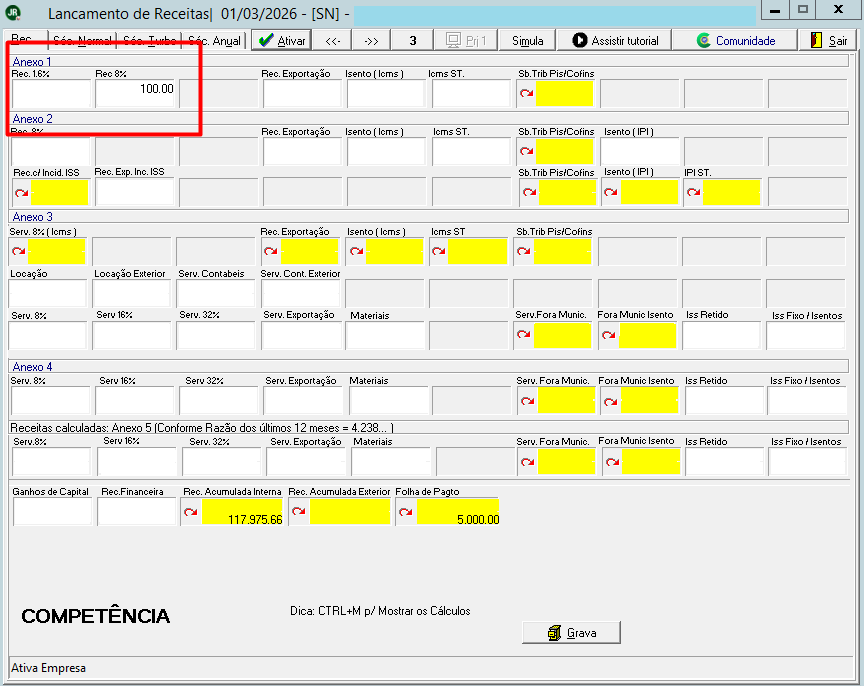Click the Anexo 4 Serv. Fora Munic. red arrow
This screenshot has width=864, height=686.
pyautogui.click(x=528, y=401)
